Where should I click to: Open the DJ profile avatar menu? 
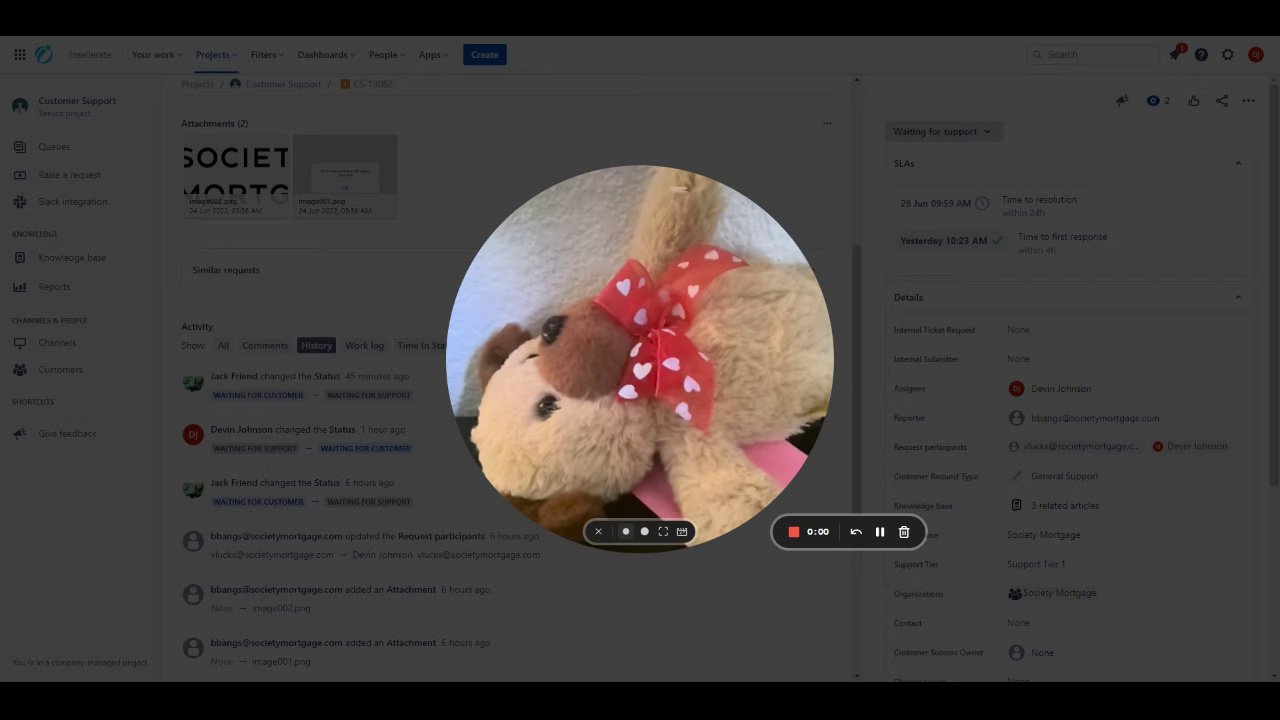[1256, 55]
